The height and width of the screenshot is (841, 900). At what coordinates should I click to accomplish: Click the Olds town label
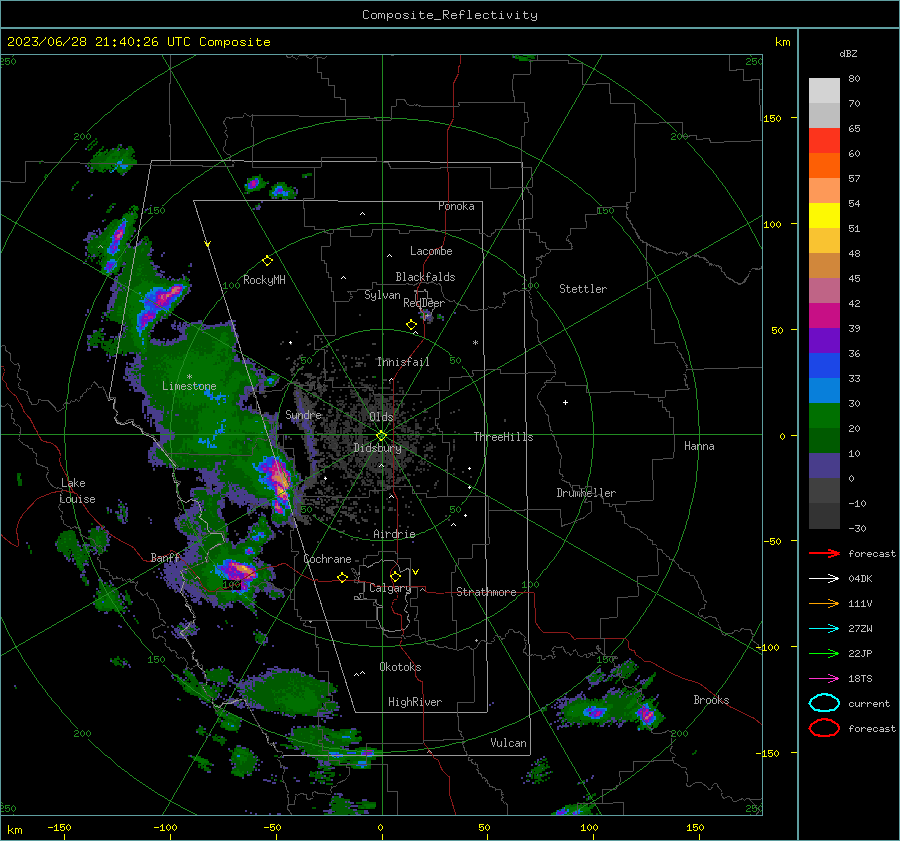(381, 417)
